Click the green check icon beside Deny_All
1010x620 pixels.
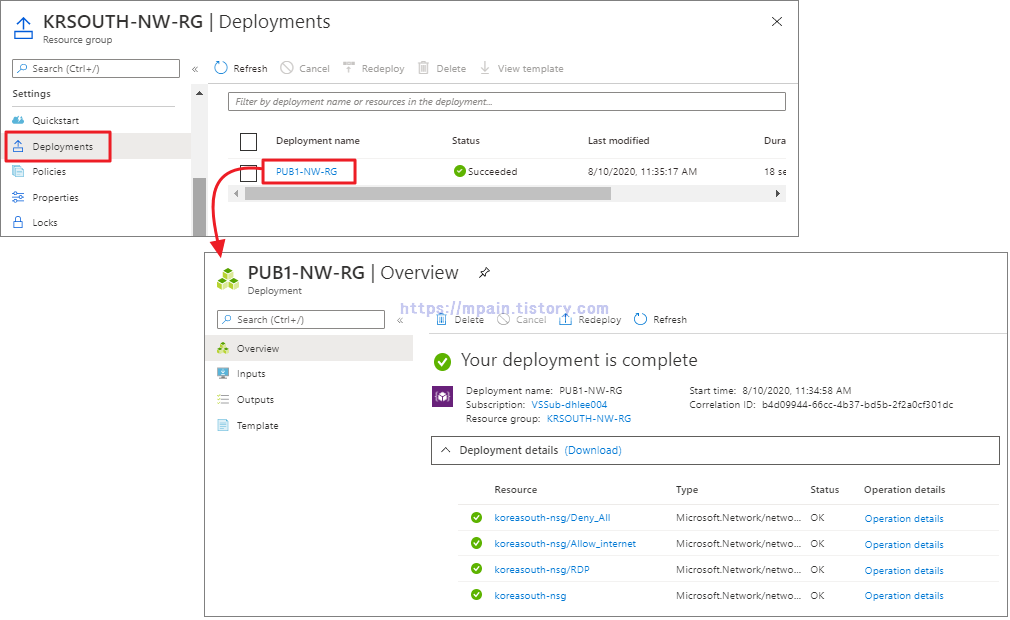pyautogui.click(x=476, y=517)
